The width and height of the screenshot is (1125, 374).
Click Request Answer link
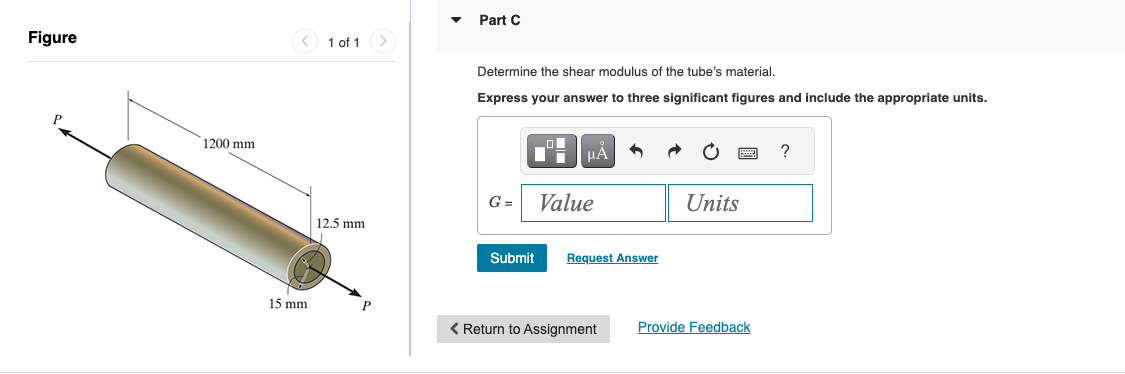612,258
